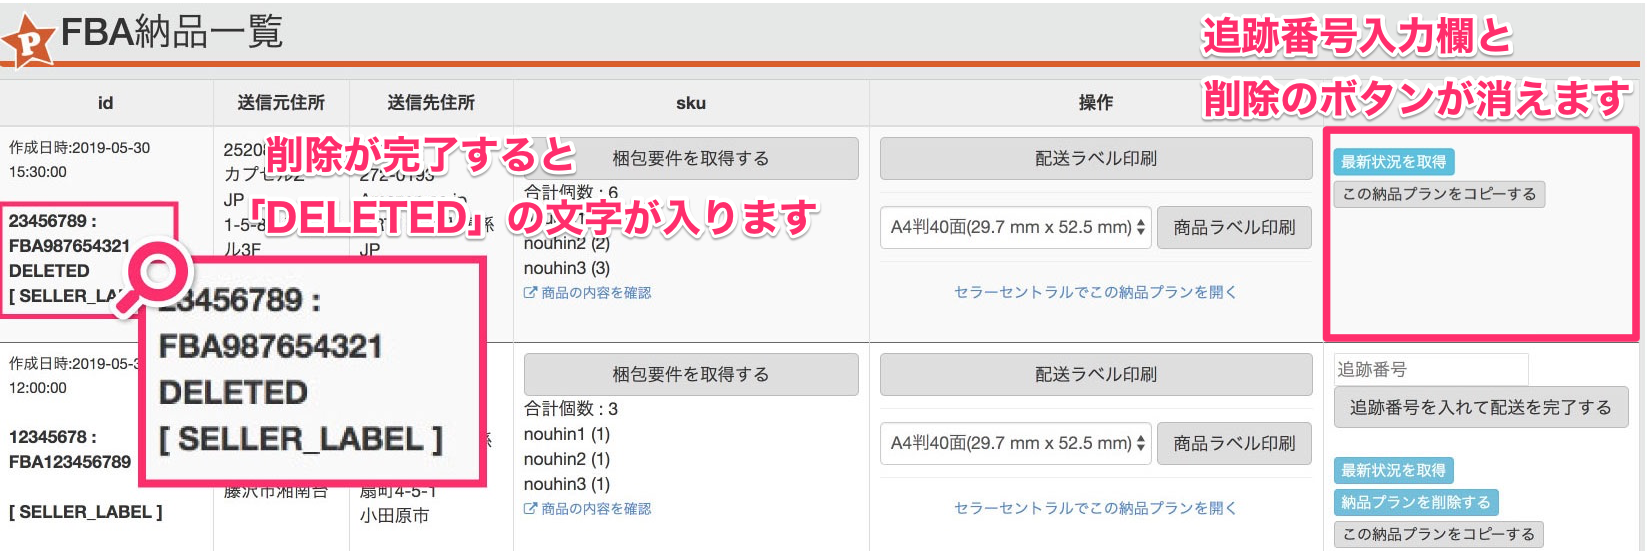Focus the 追跡番号 input field

[1431, 369]
